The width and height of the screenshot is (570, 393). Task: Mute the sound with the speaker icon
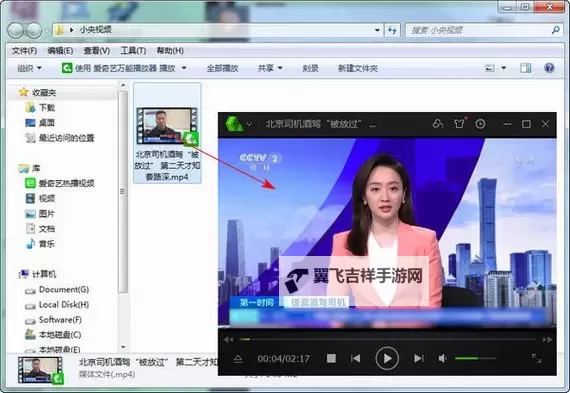[x=442, y=358]
